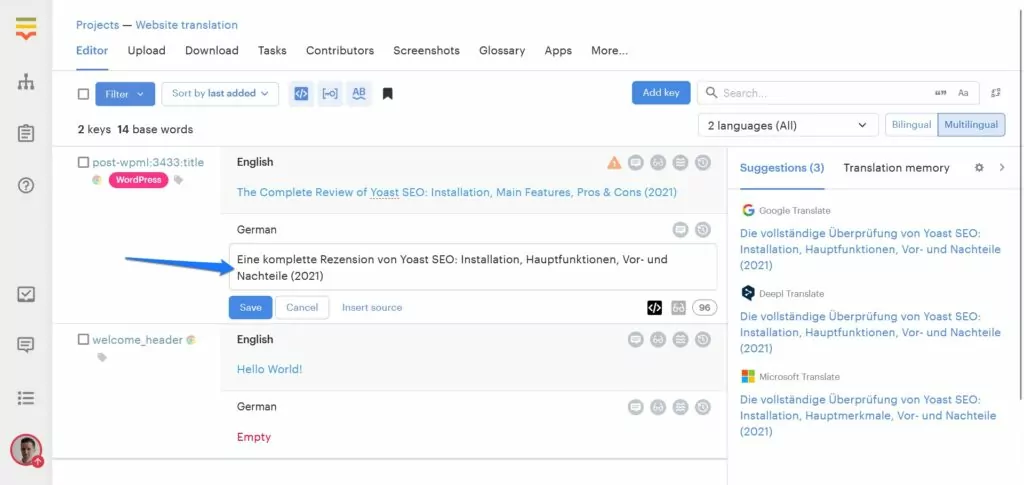Click the Add key button
This screenshot has height=485, width=1024.
pyautogui.click(x=661, y=93)
